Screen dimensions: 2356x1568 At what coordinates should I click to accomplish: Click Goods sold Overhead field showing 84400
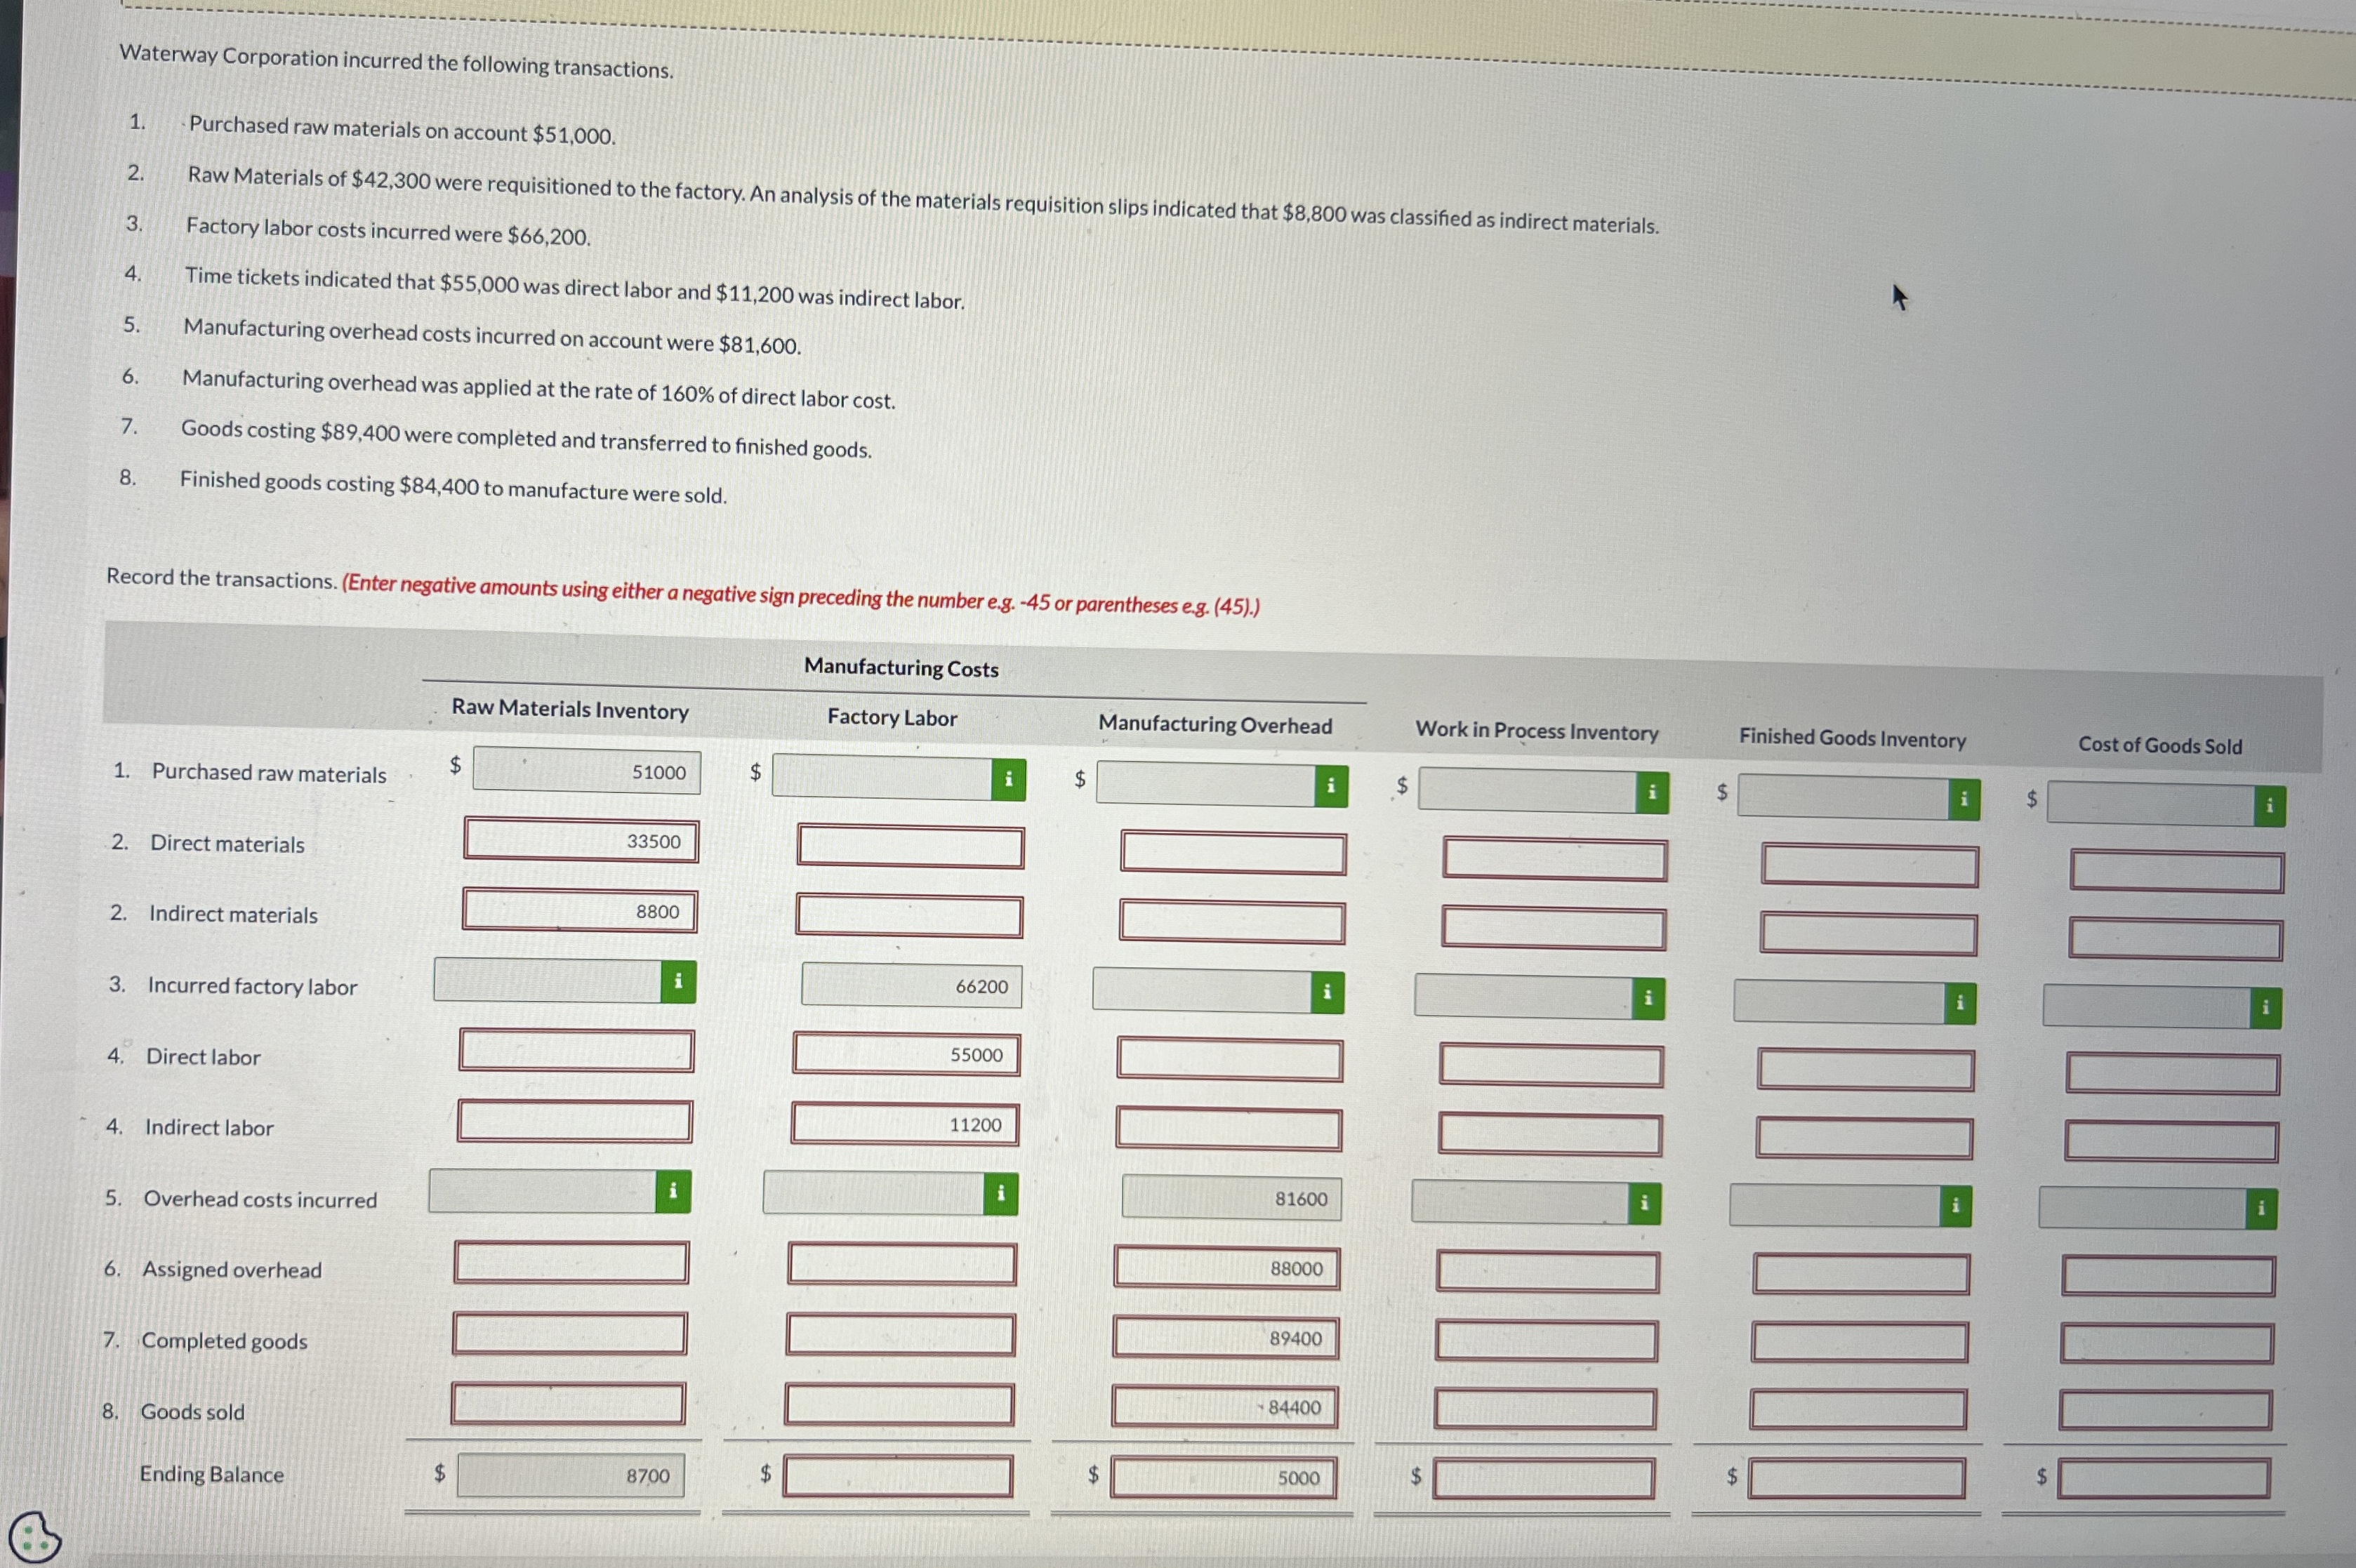1225,1407
